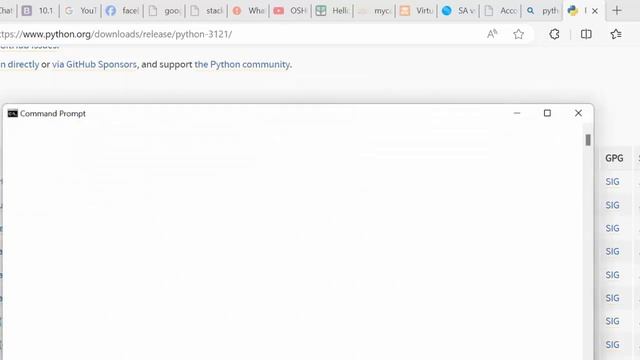The height and width of the screenshot is (360, 640).
Task: Switch to the Facebook tab
Action: pos(122,11)
